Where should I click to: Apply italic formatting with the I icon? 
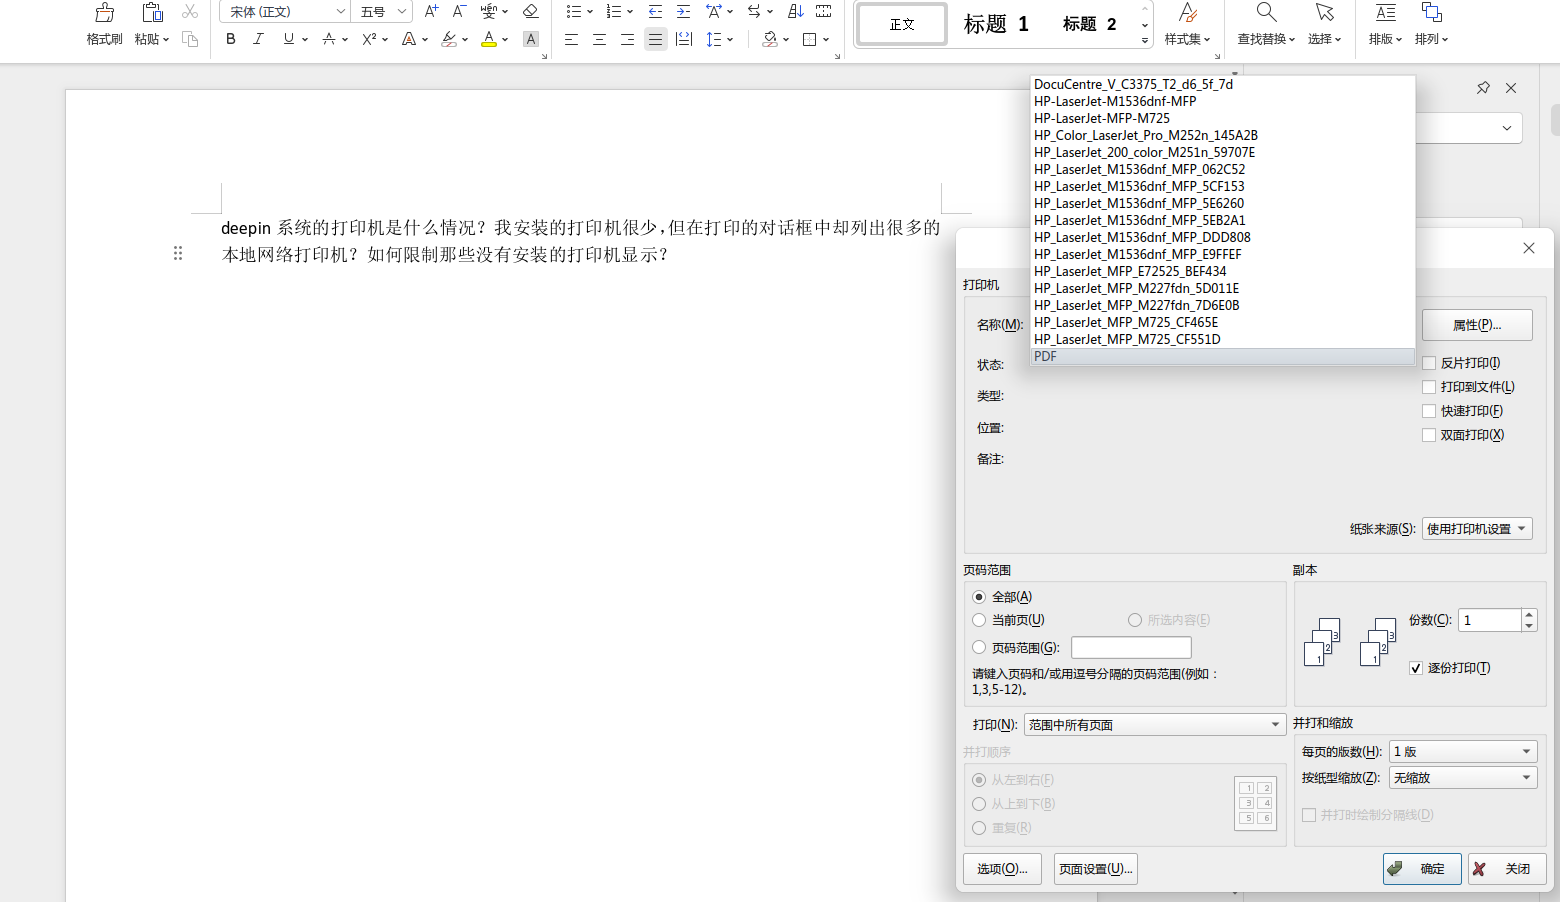click(x=258, y=39)
